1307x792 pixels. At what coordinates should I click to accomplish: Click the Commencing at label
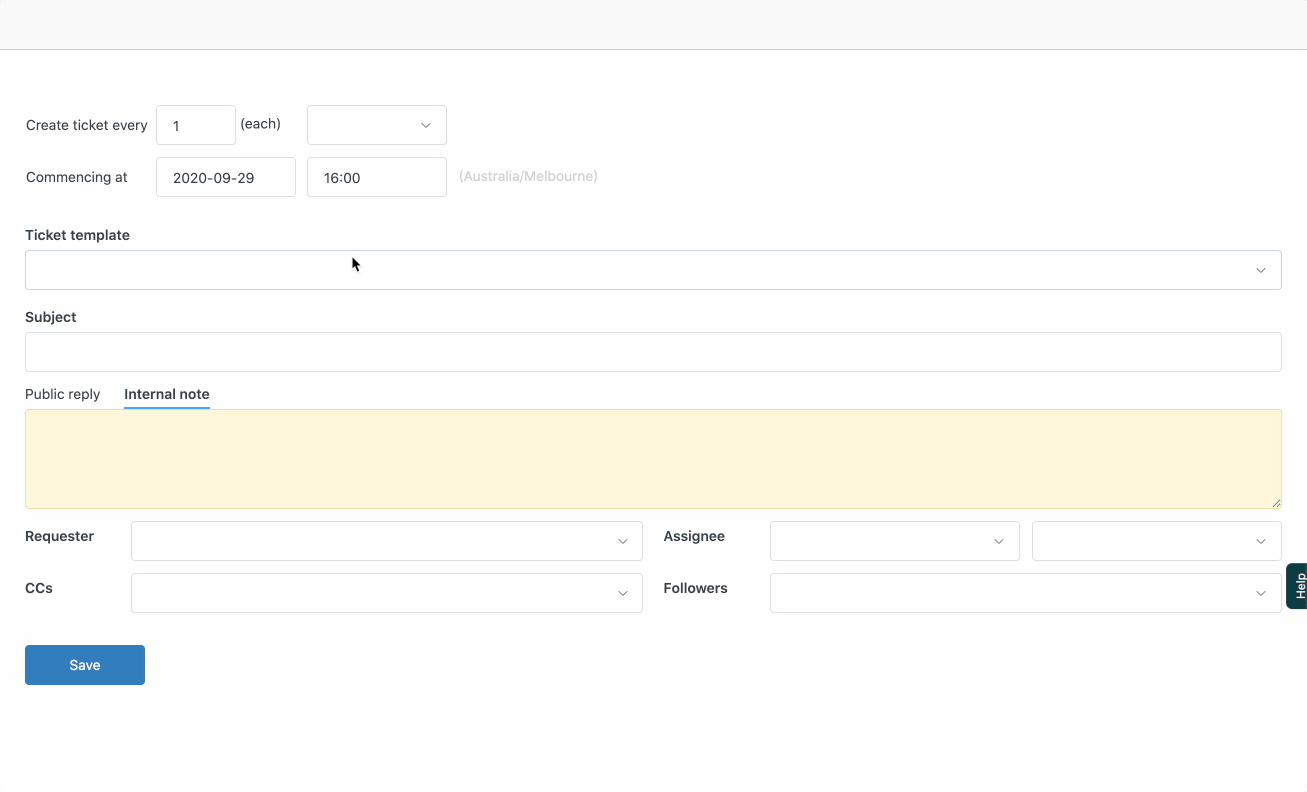[x=77, y=177]
